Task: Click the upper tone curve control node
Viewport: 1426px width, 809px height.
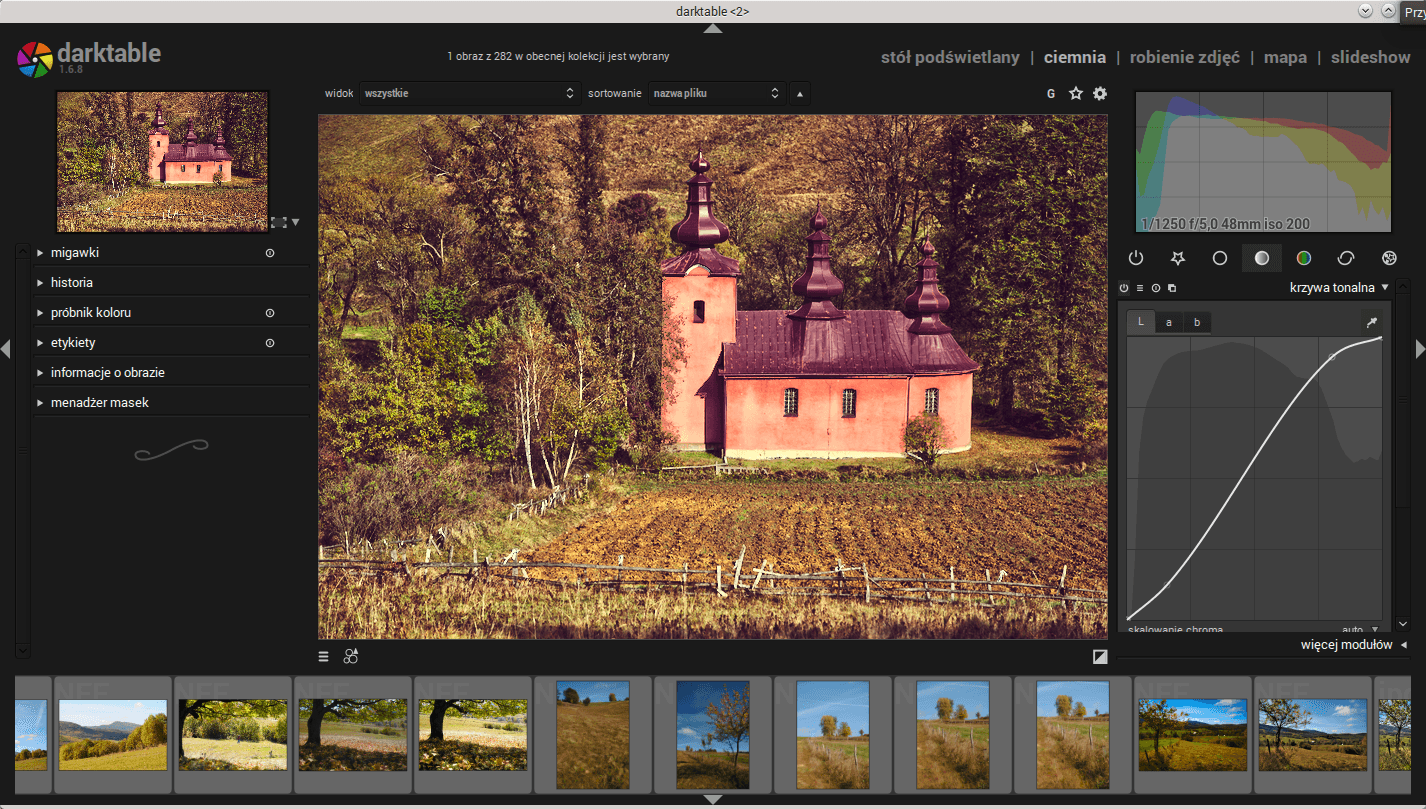Action: pyautogui.click(x=1332, y=356)
